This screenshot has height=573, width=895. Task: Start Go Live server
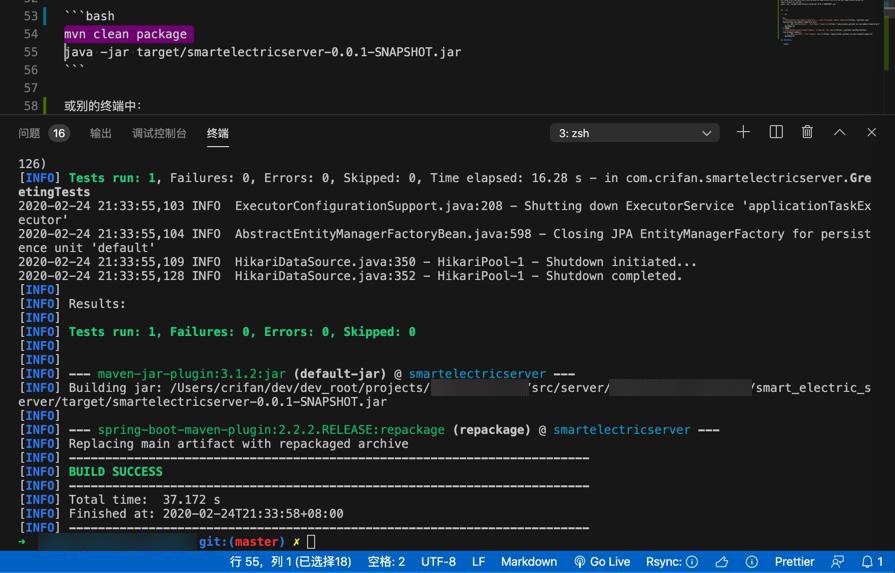pos(602,562)
